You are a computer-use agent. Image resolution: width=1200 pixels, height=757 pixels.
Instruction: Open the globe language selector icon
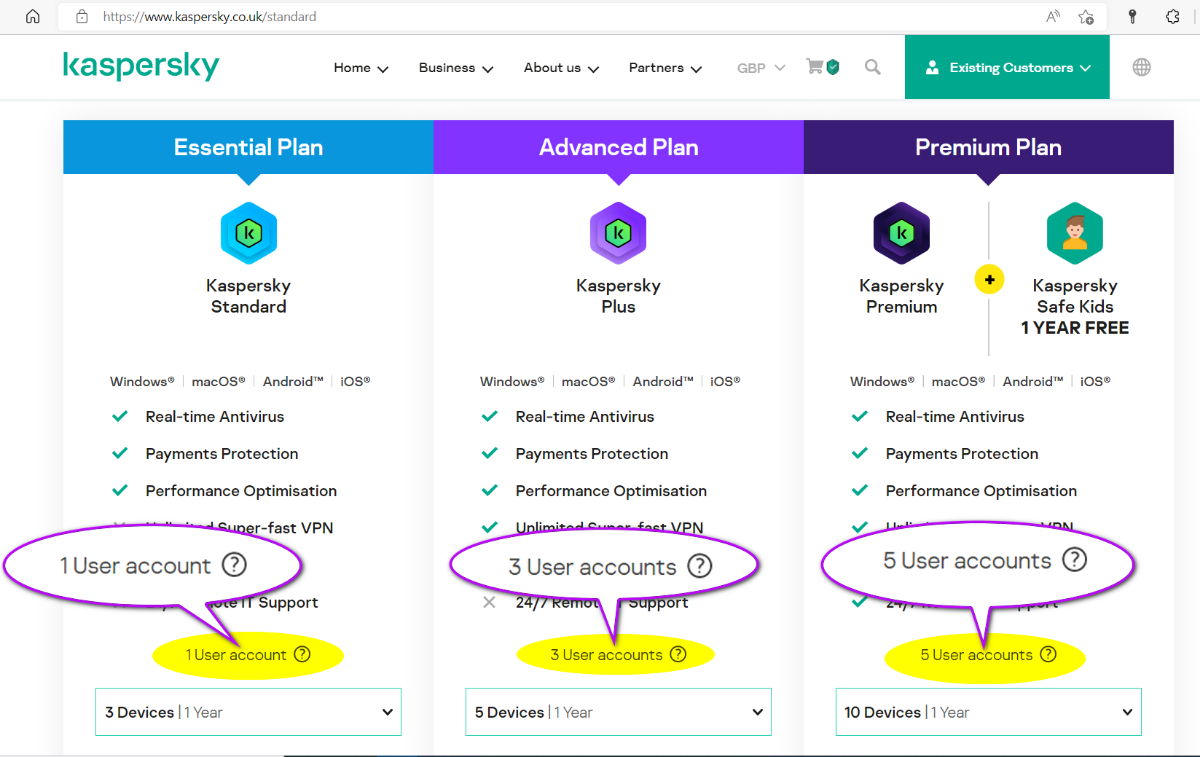click(x=1141, y=67)
